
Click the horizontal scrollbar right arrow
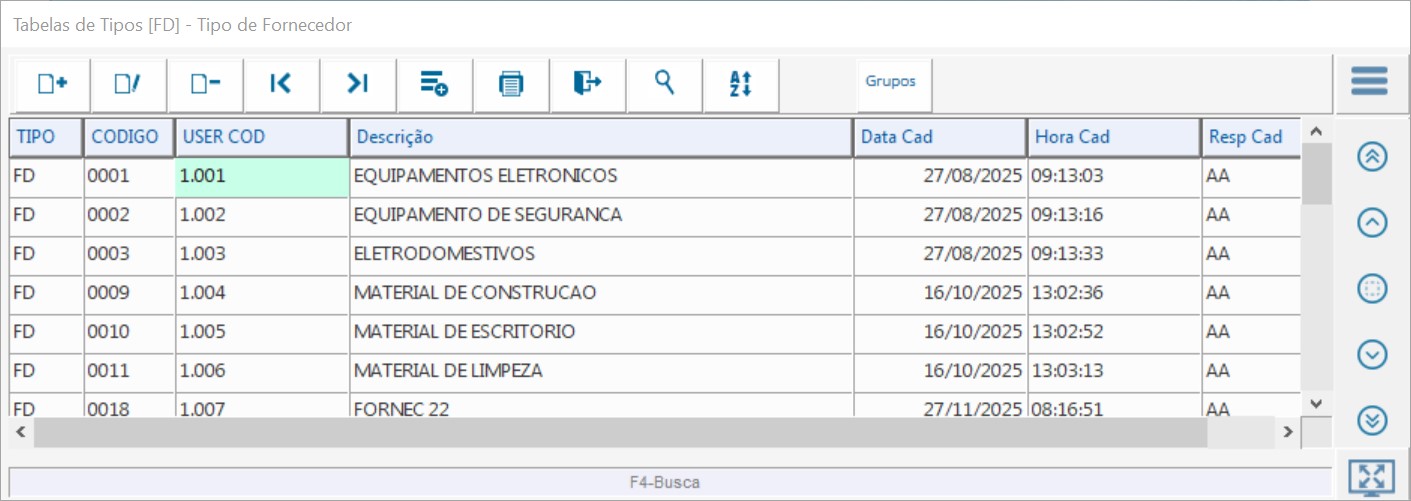tap(1289, 432)
